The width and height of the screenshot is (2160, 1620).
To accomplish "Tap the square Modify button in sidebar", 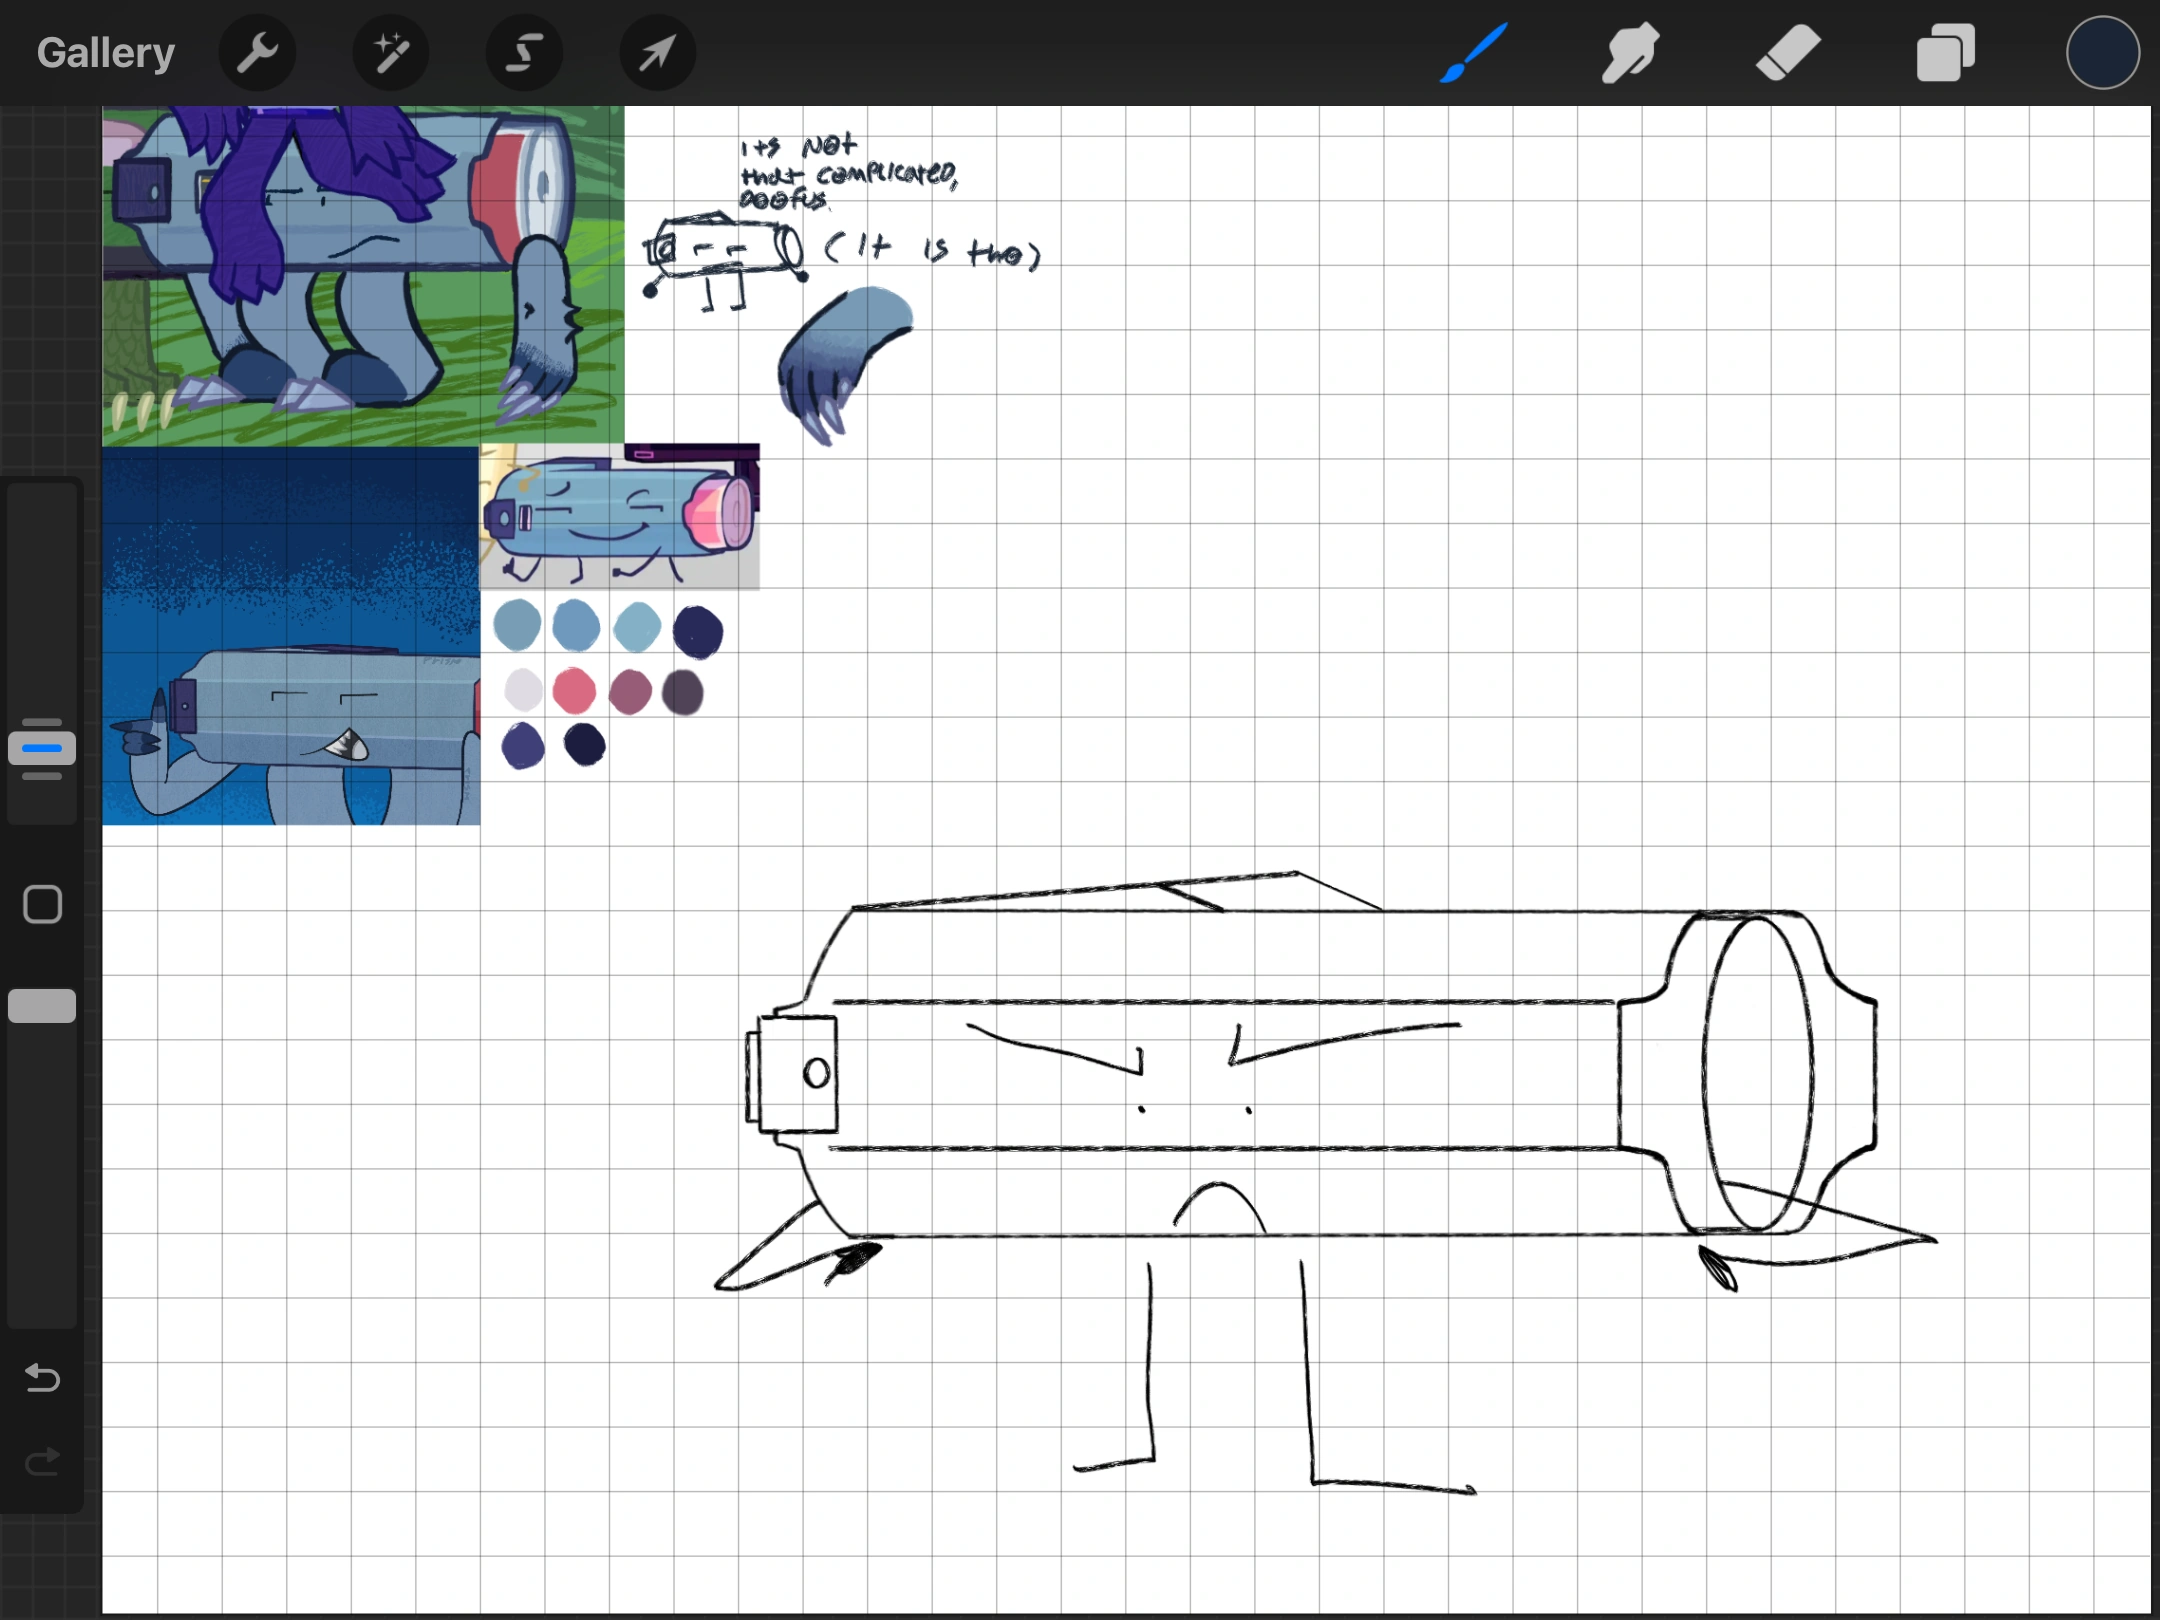I will tap(42, 904).
